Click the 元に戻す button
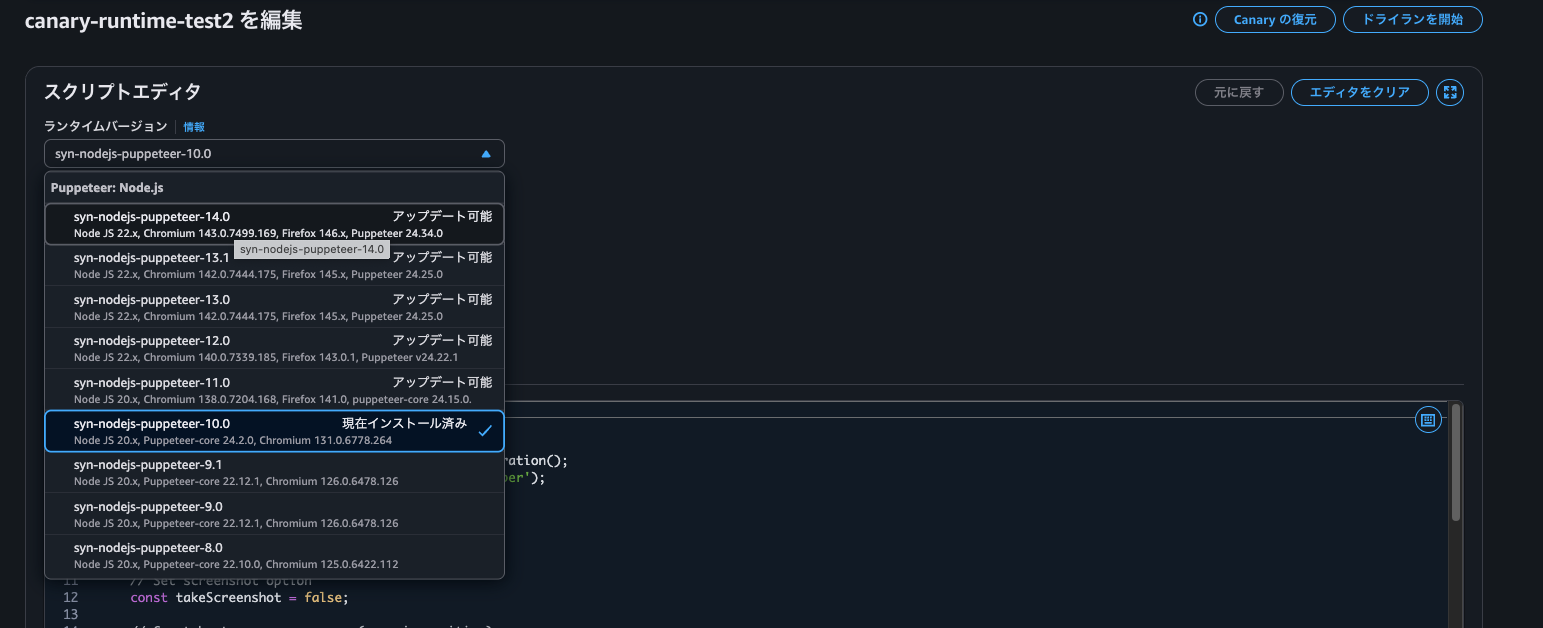 (x=1239, y=93)
